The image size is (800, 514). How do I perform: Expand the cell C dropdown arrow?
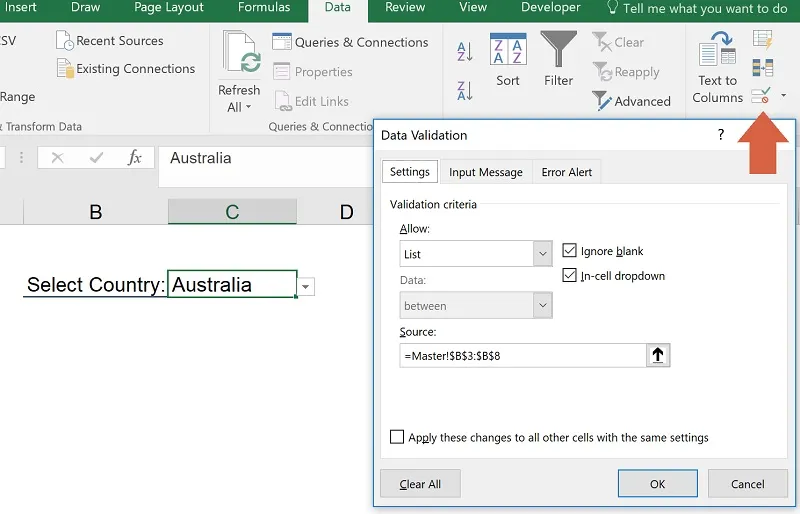pos(306,287)
